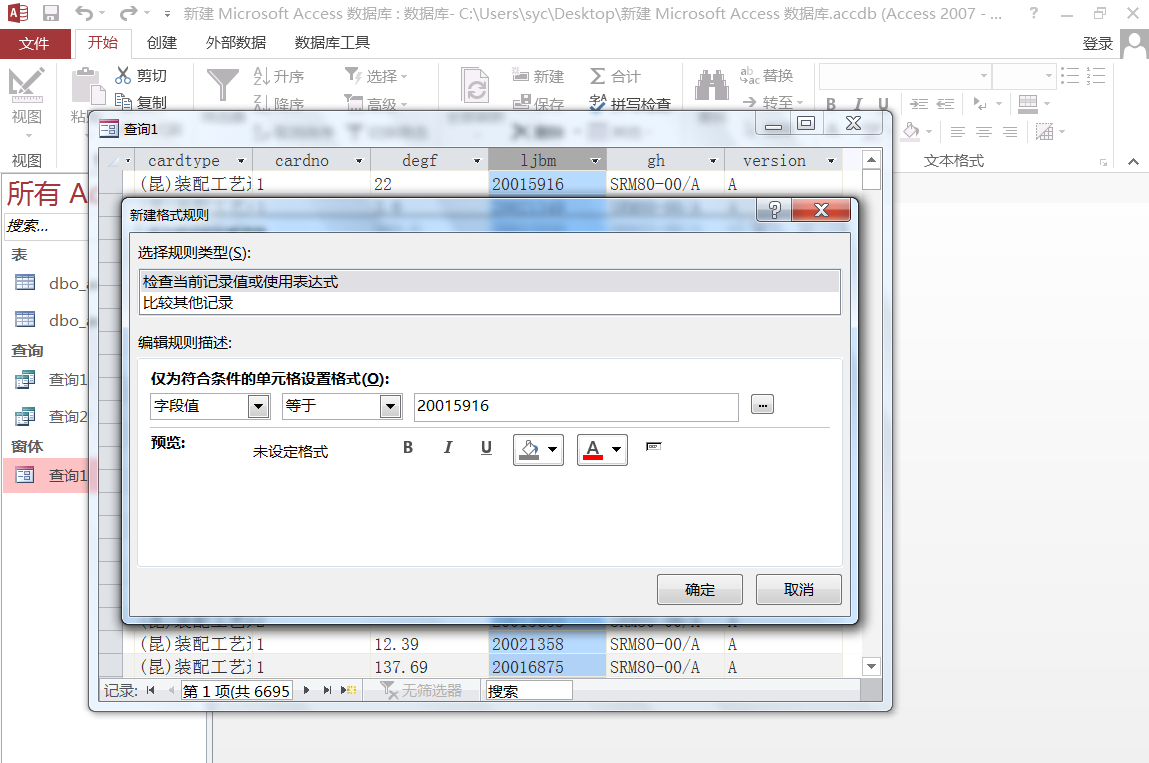Click the background fill color bucket

point(530,450)
